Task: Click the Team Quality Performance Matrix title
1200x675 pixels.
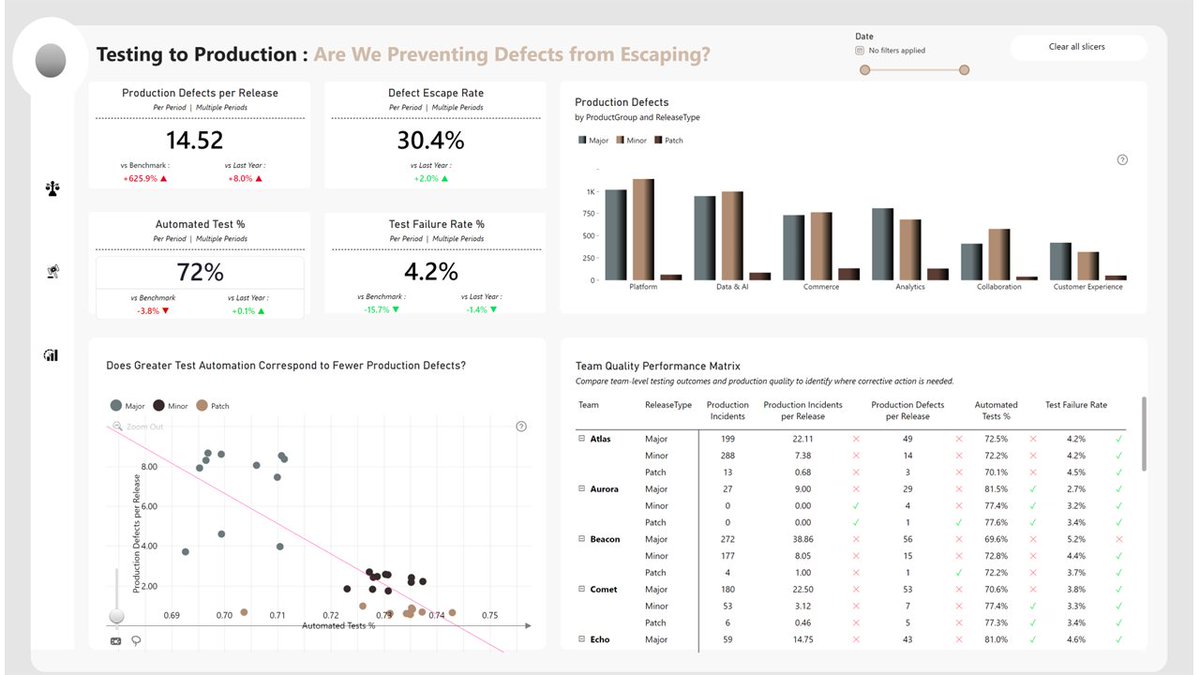Action: point(657,367)
